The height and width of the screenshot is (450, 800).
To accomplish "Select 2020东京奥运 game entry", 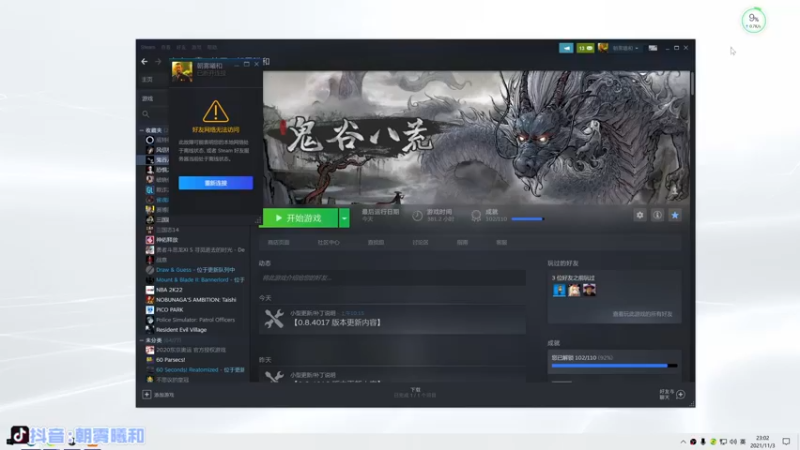I will pos(190,350).
